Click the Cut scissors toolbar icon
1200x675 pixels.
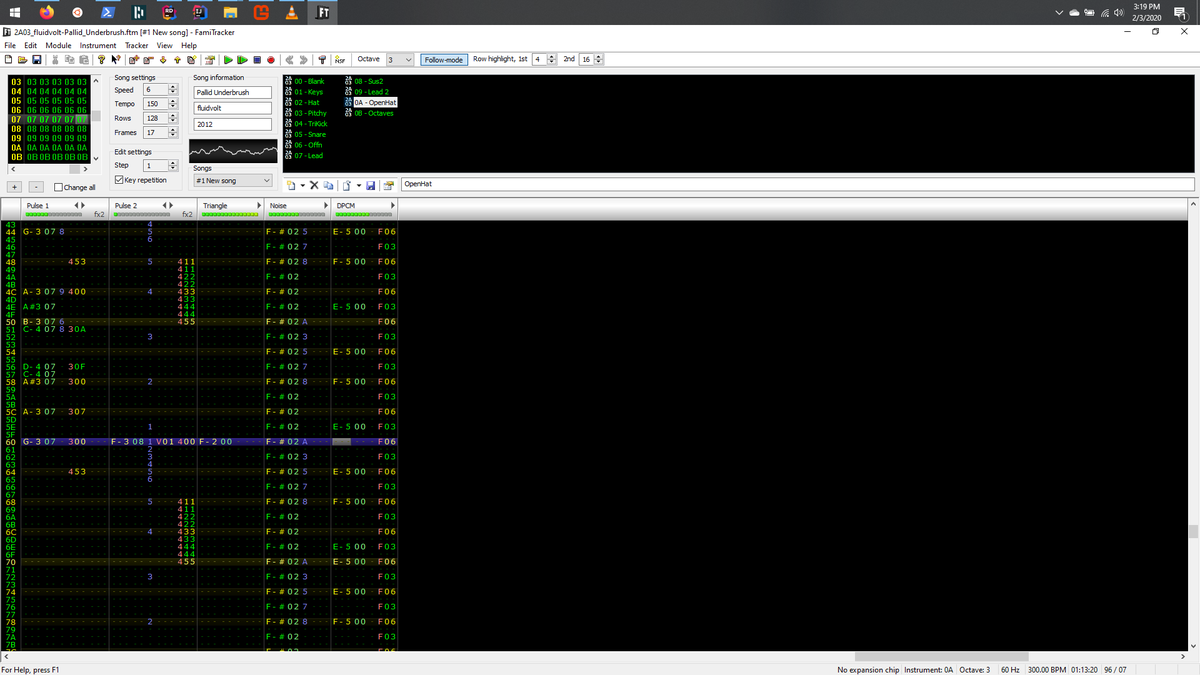pyautogui.click(x=55, y=60)
